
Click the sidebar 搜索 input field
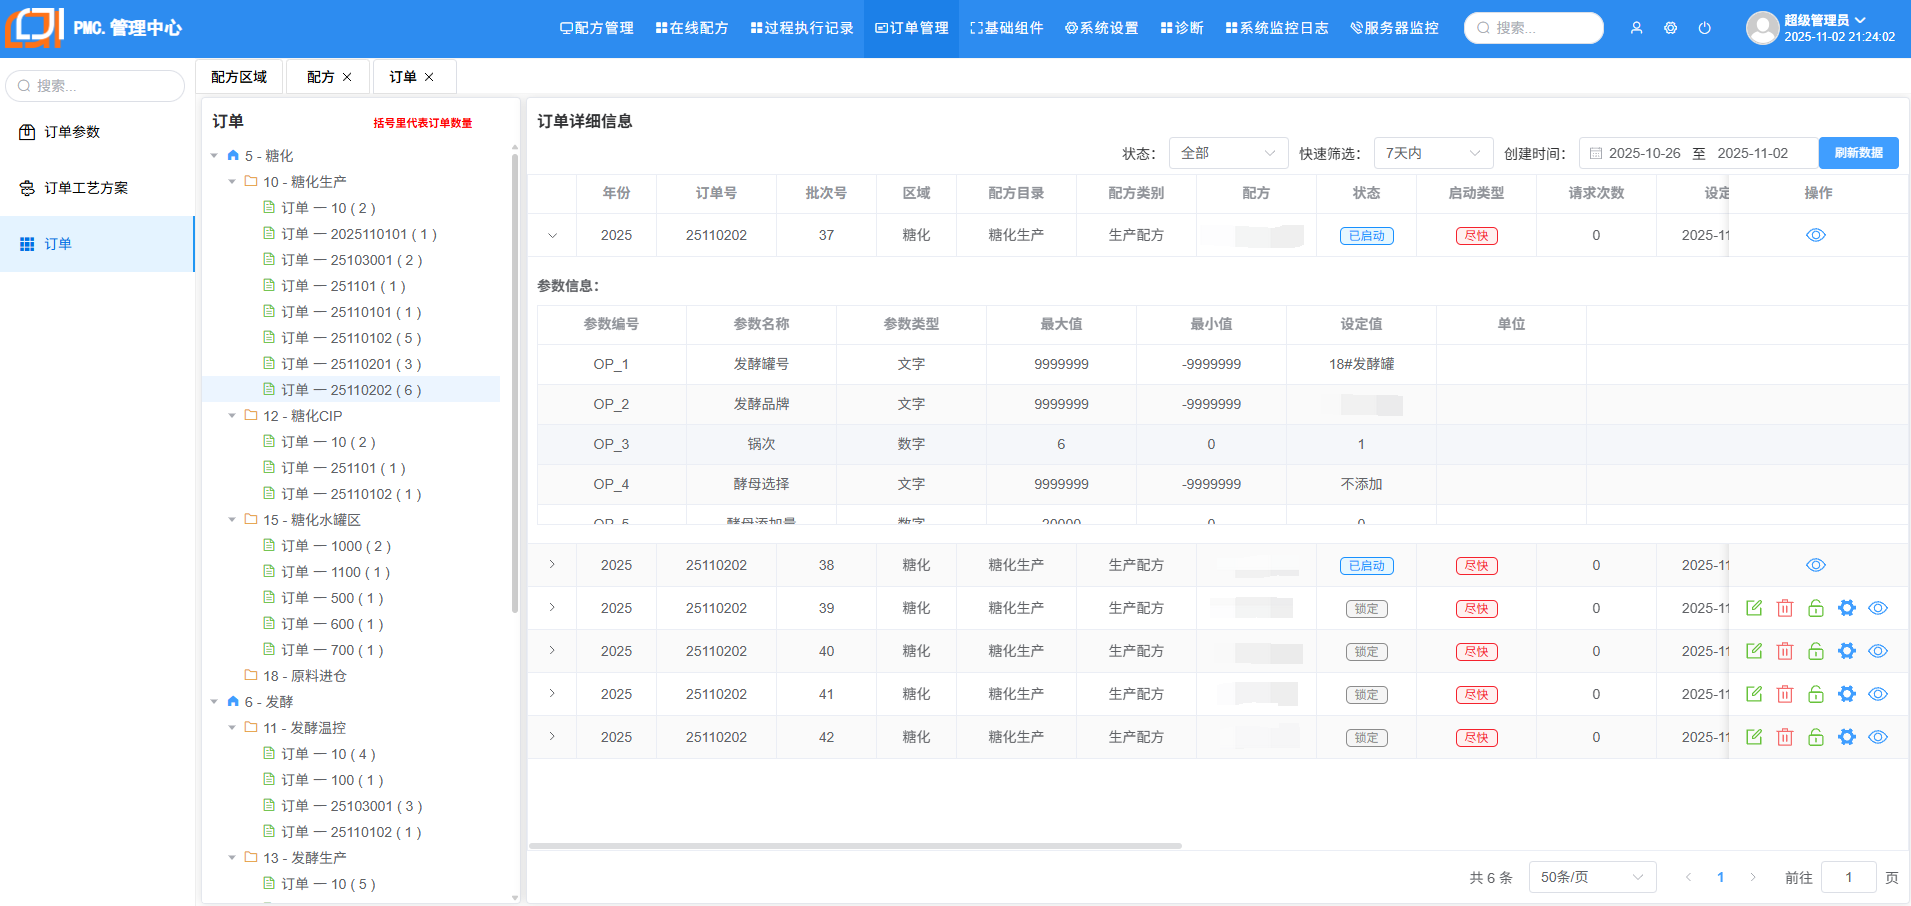click(95, 86)
